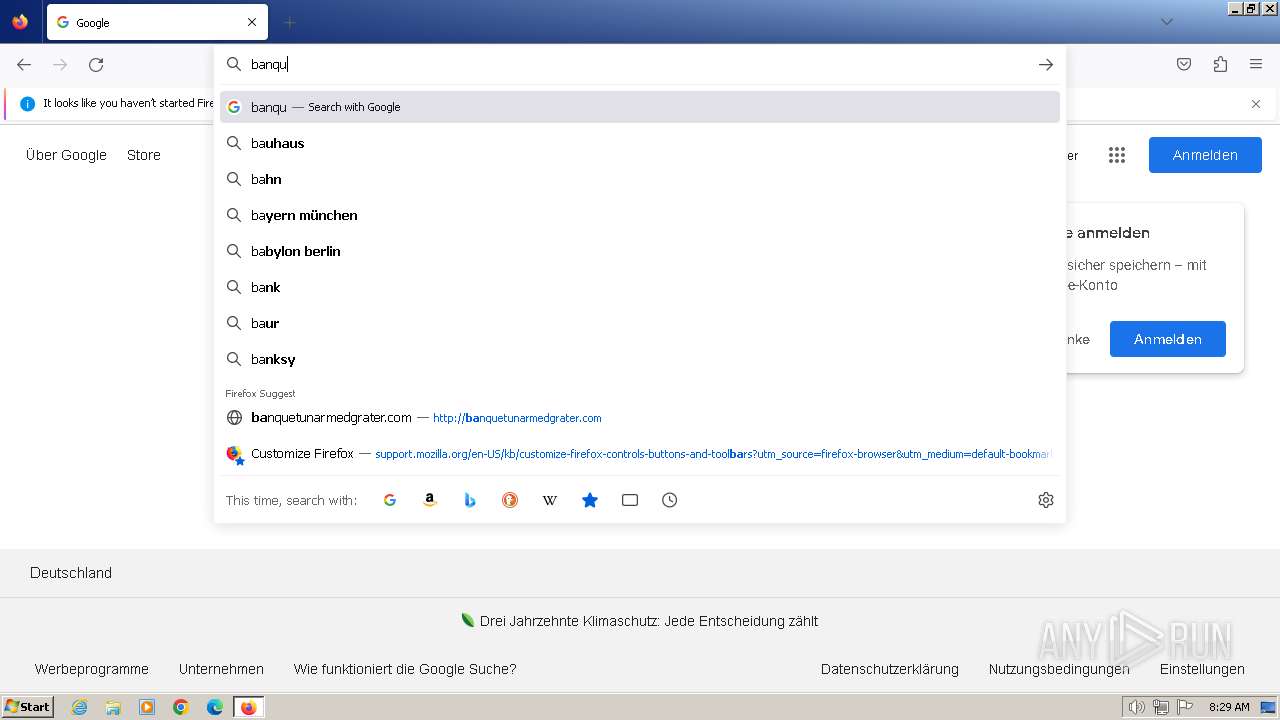Pick 'bayern münchen' search suggestion
The height and width of the screenshot is (720, 1280).
click(640, 215)
